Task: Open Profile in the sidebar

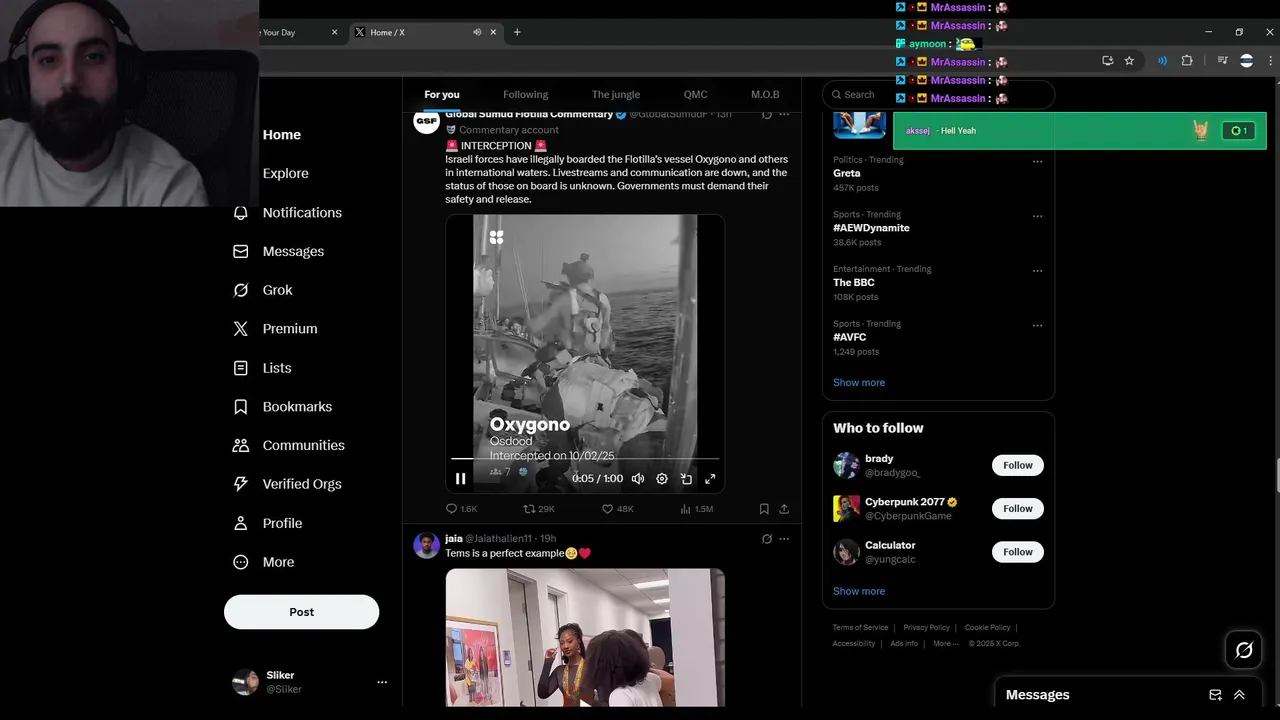Action: [267, 523]
